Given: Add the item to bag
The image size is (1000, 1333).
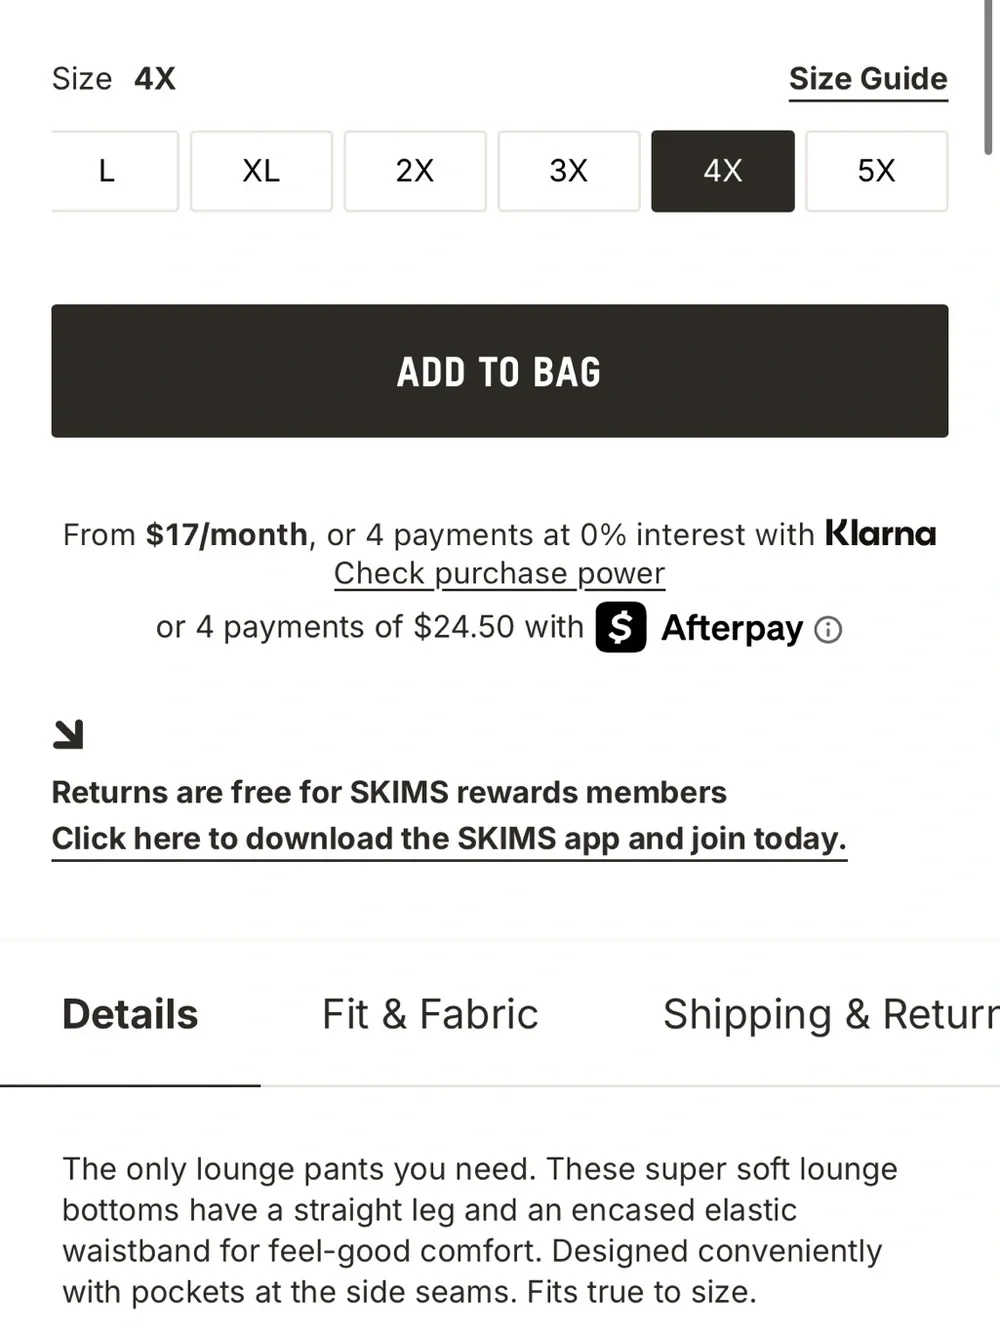Looking at the screenshot, I should pyautogui.click(x=500, y=371).
